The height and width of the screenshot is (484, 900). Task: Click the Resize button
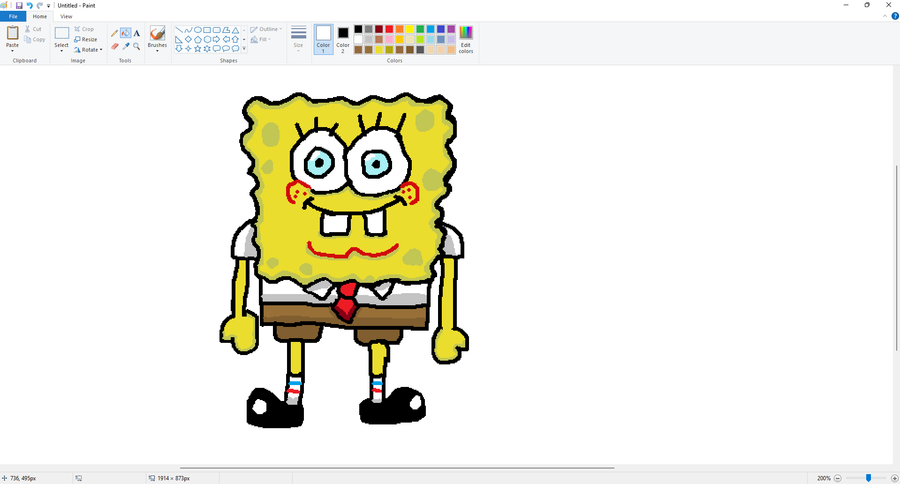pos(86,40)
